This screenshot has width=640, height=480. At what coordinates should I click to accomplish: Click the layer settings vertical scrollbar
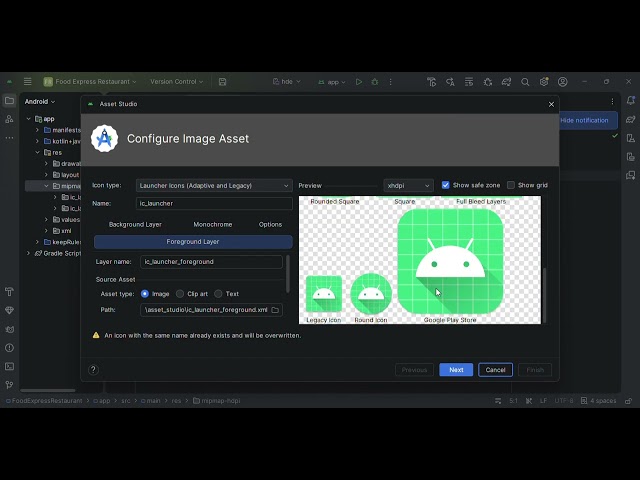click(x=288, y=274)
